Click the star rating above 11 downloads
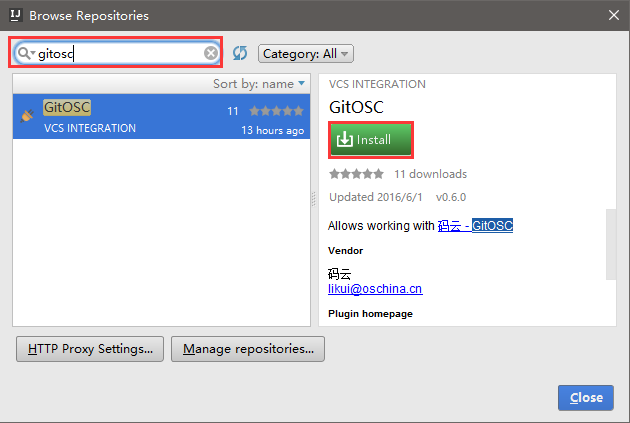630x423 pixels. pos(356,174)
